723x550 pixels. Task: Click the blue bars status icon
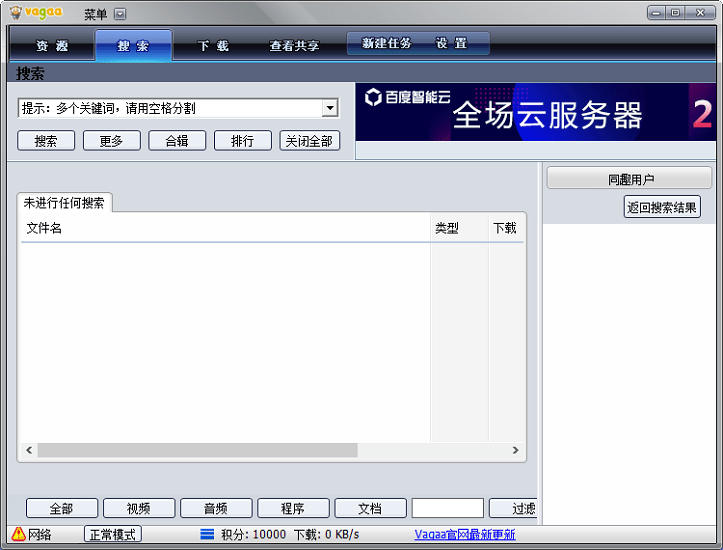[x=207, y=534]
